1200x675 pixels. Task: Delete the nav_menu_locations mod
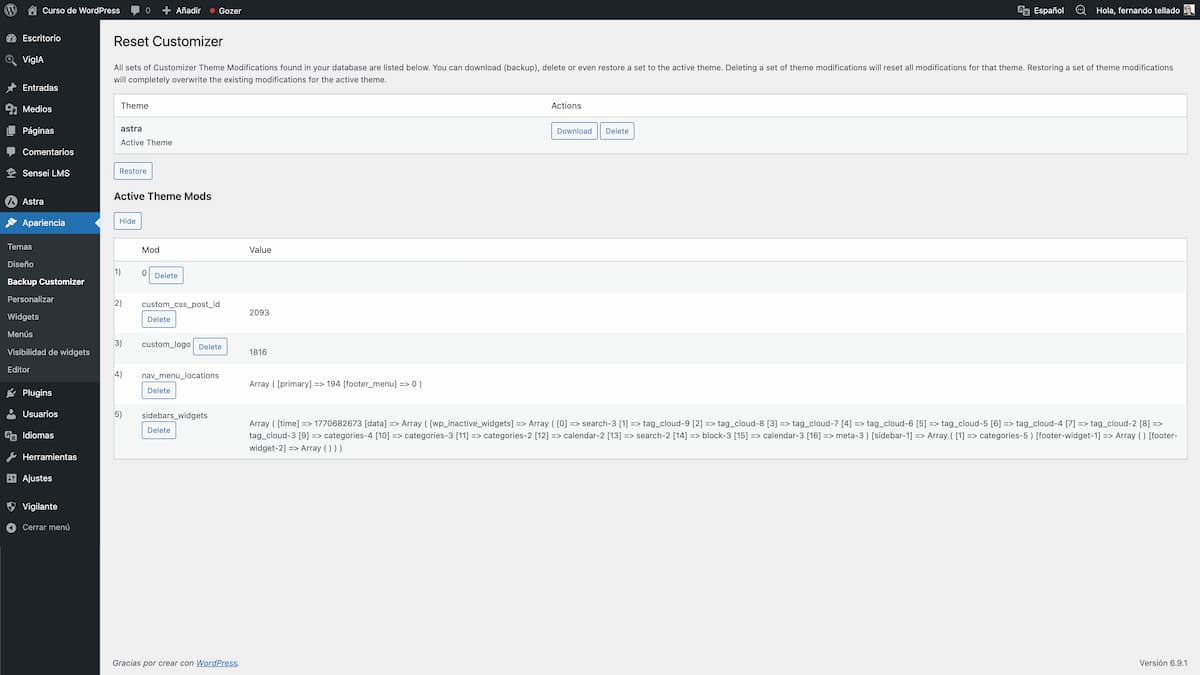159,390
